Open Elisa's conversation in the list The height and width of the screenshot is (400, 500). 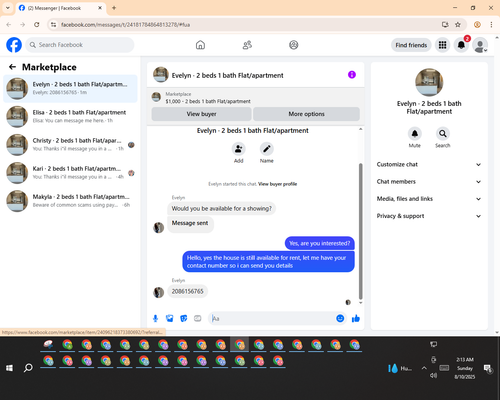point(70,116)
